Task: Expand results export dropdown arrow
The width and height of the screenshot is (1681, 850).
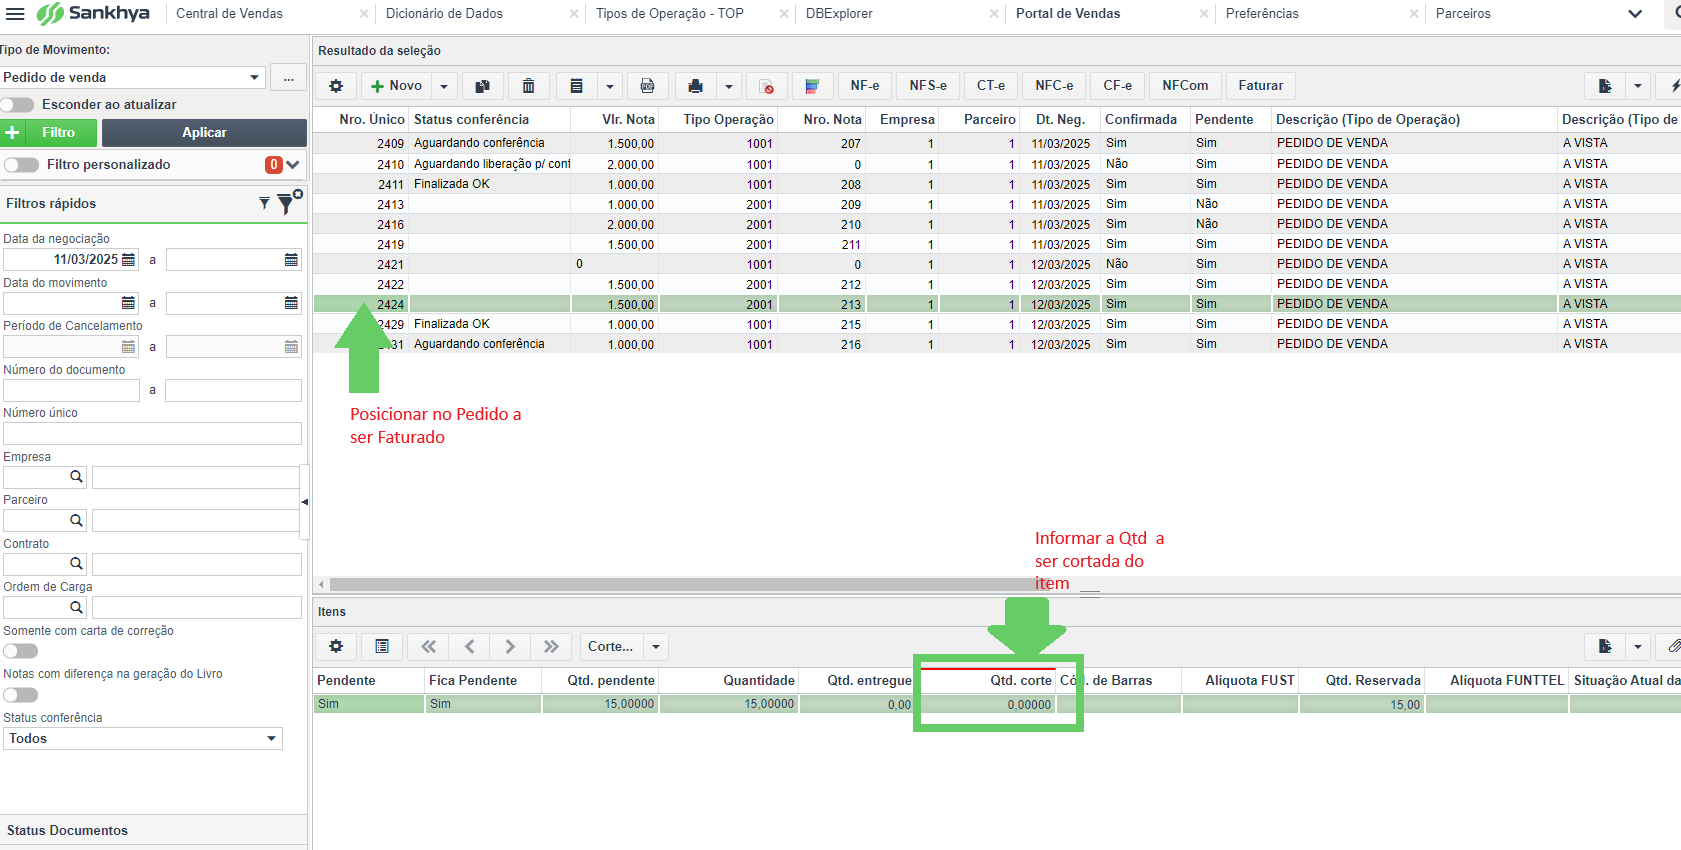Action: point(1638,86)
